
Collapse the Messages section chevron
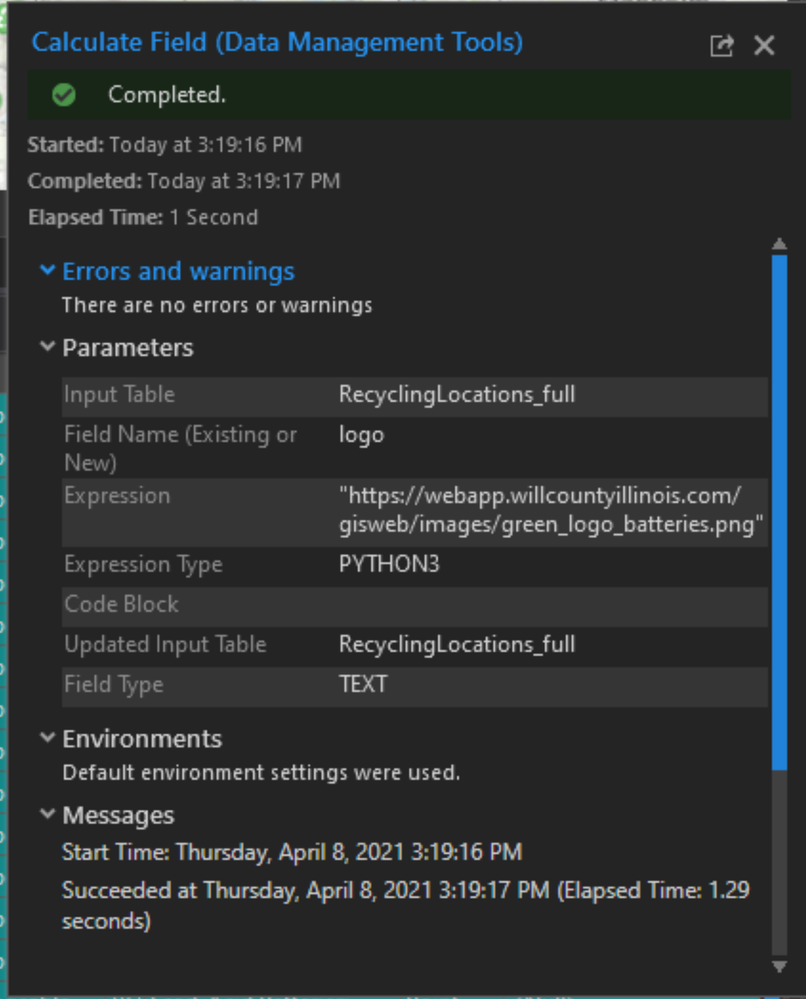47,815
